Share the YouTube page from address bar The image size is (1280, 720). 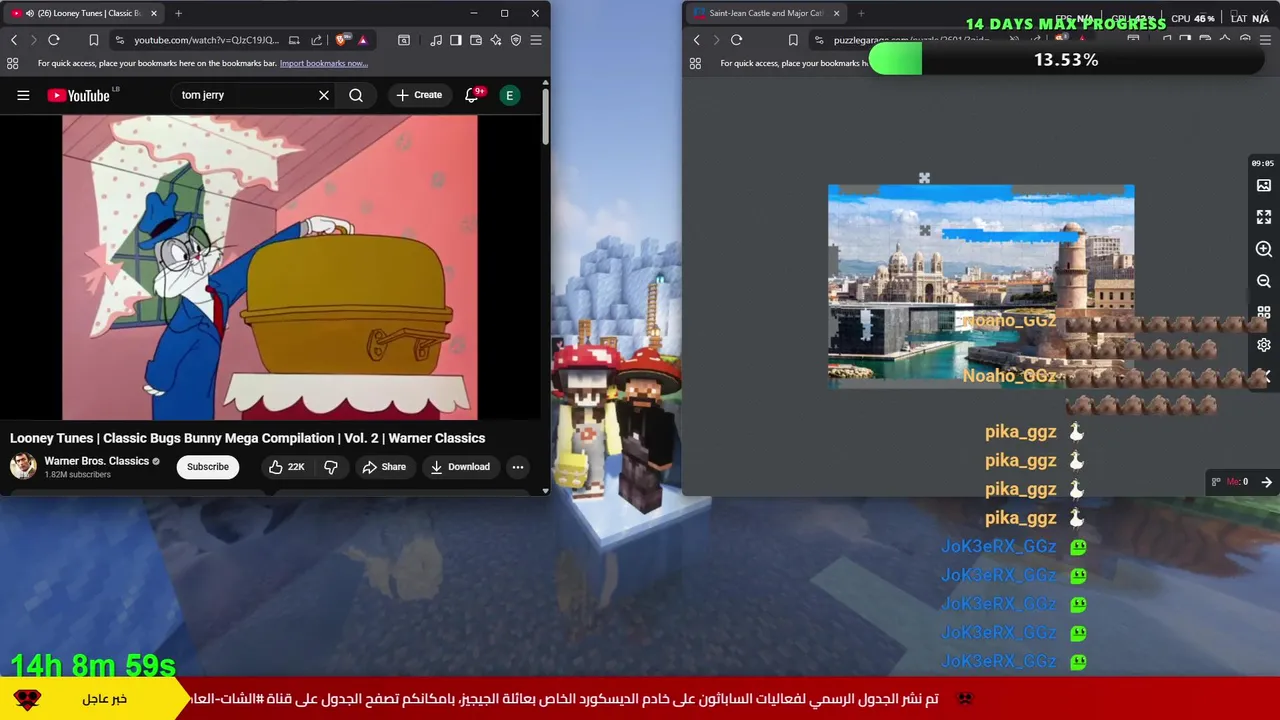(x=316, y=40)
